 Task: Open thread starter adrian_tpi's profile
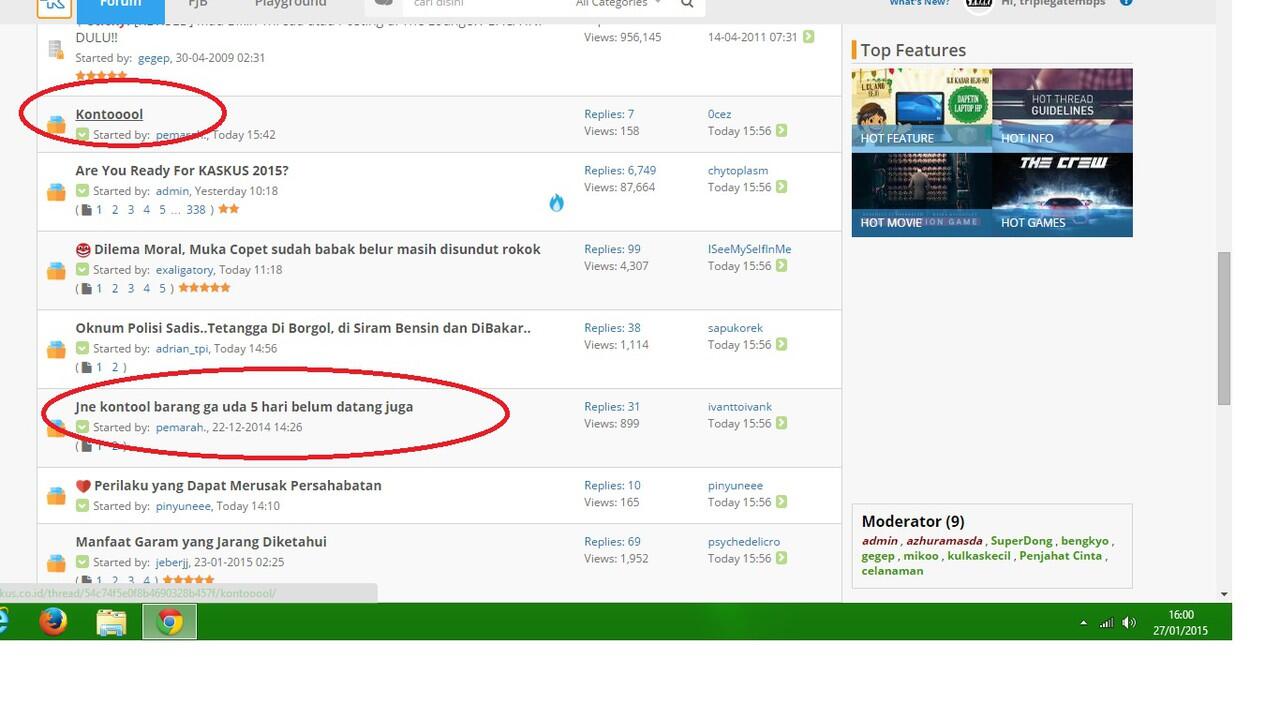tap(182, 349)
